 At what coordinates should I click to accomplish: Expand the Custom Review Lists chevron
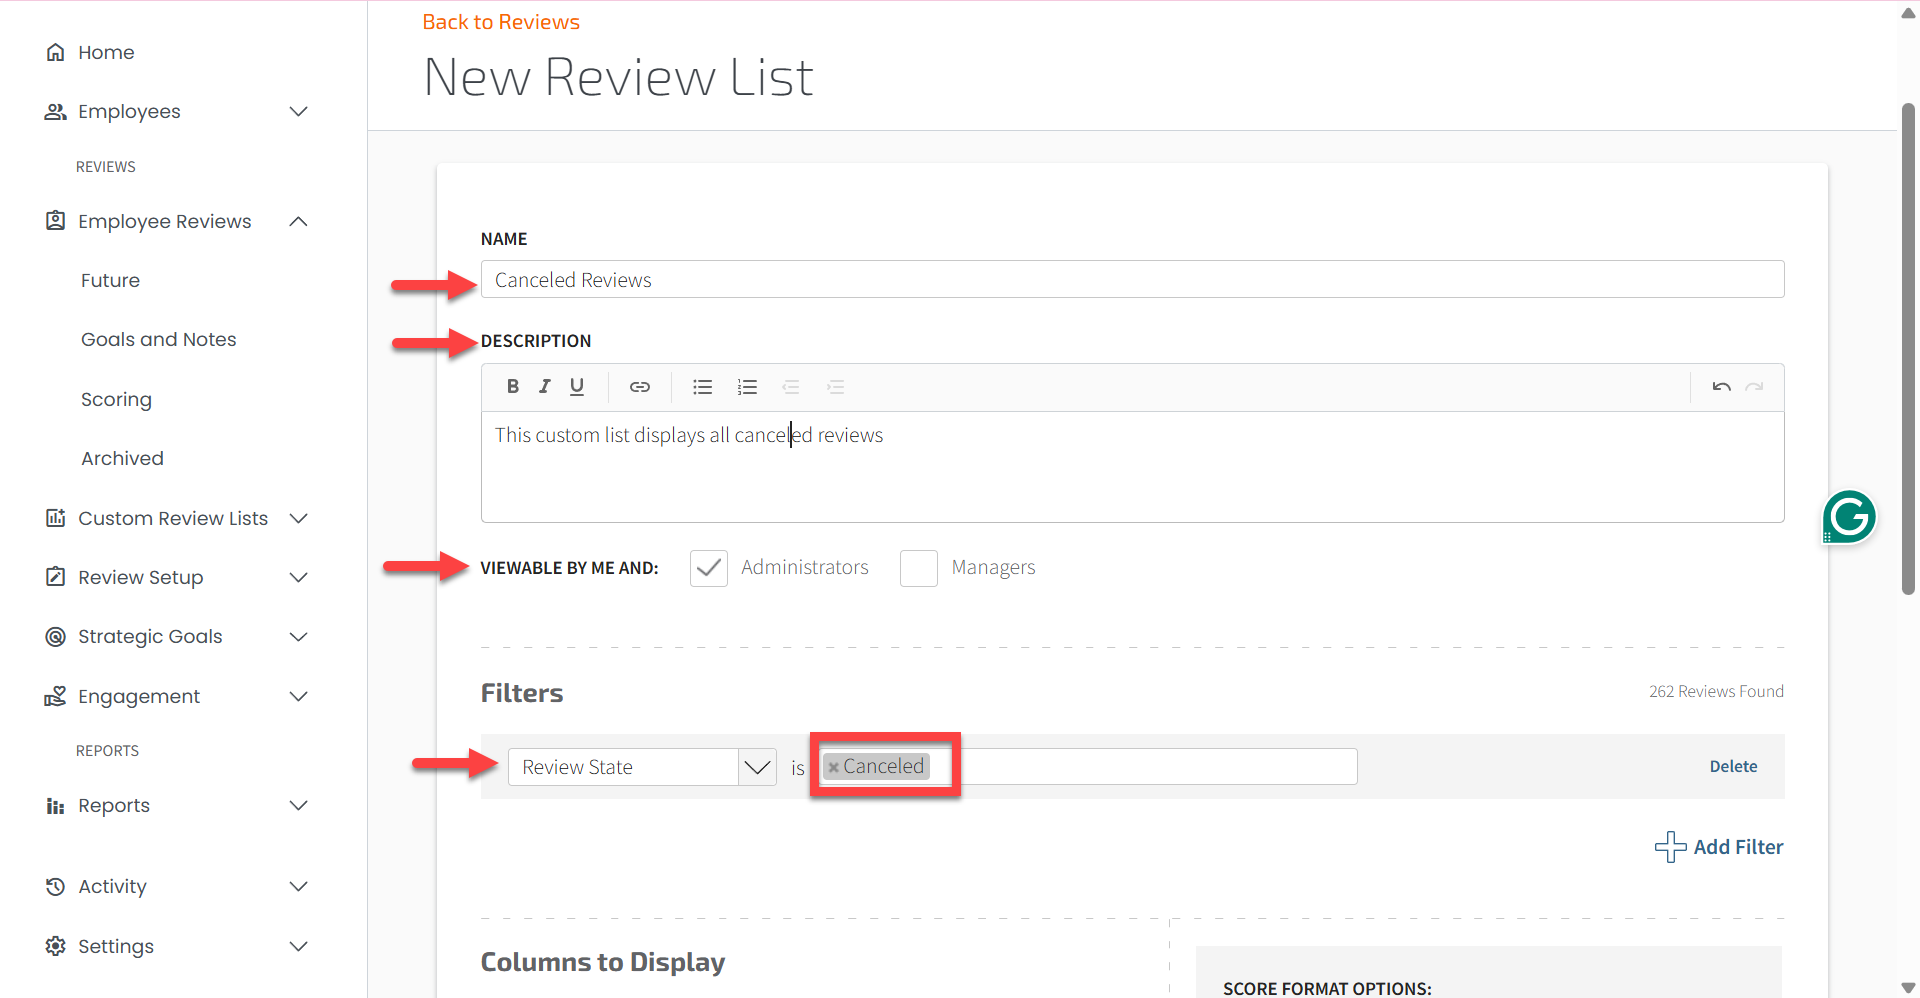click(298, 518)
